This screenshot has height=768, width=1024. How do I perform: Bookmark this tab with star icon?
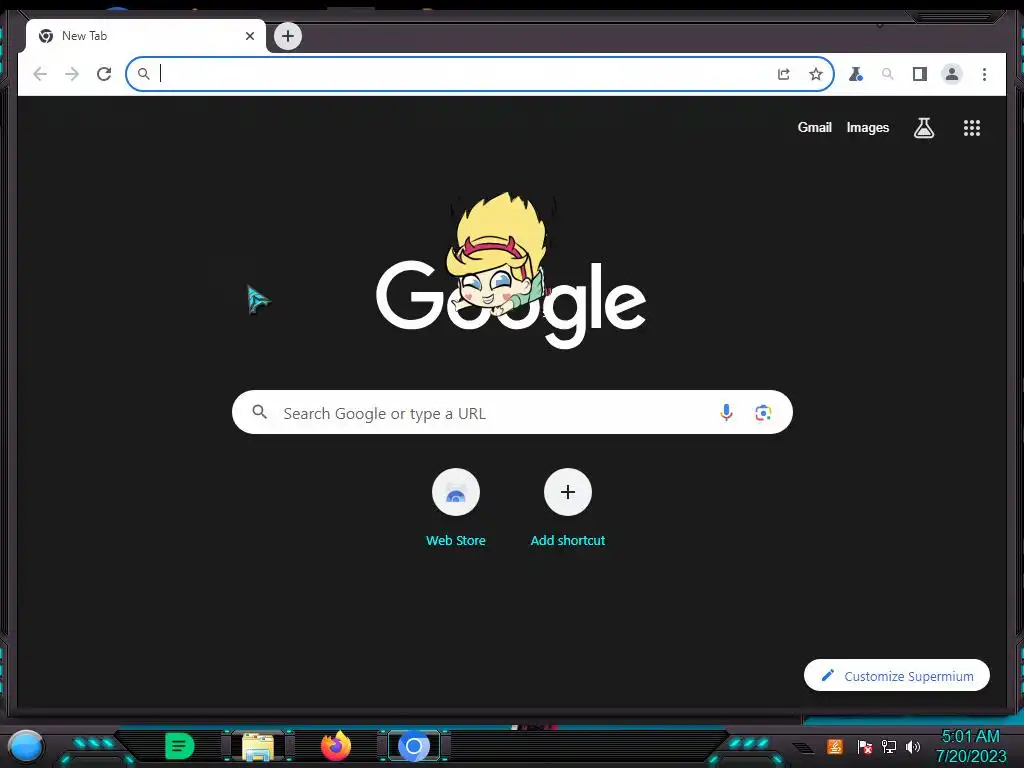(816, 74)
